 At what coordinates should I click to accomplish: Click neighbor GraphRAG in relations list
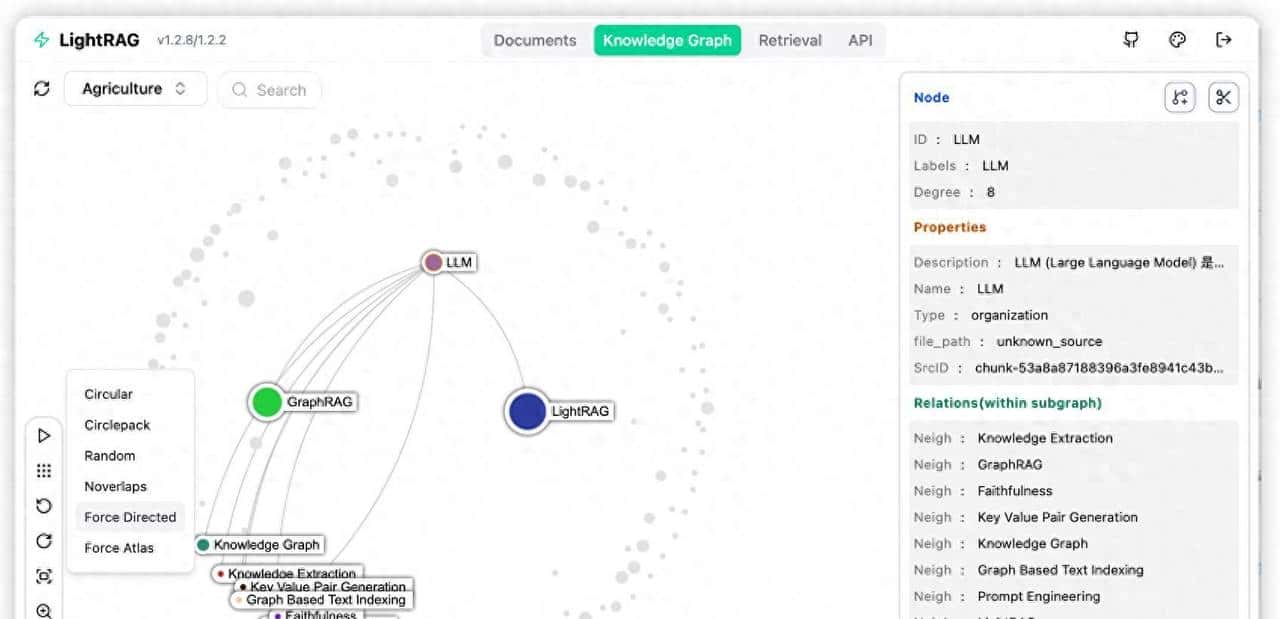click(1010, 464)
